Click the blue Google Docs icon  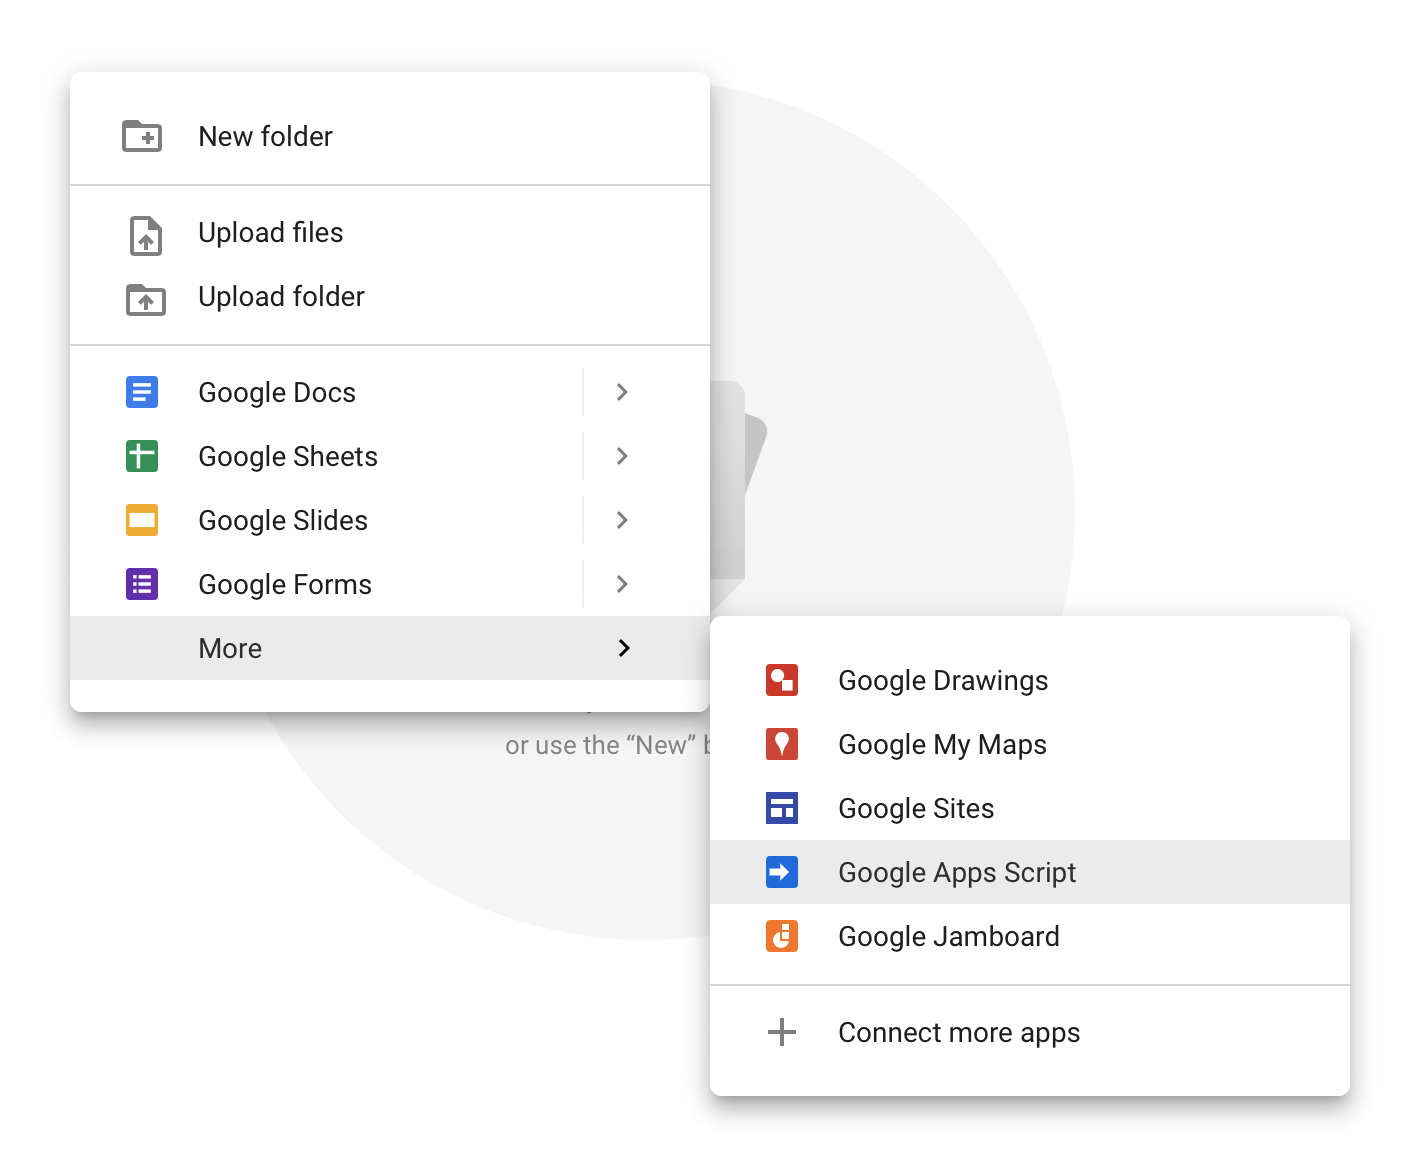(142, 392)
